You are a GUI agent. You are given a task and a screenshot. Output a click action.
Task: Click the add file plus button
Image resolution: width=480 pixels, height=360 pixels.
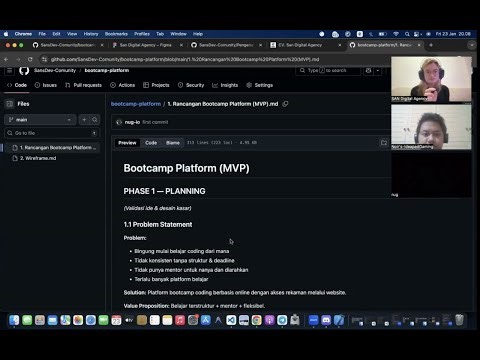pos(84,120)
